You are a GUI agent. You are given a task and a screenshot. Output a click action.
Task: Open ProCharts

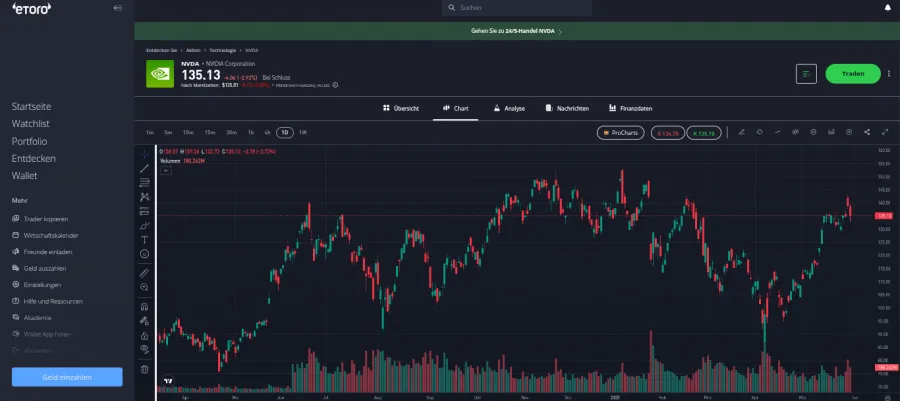click(621, 133)
